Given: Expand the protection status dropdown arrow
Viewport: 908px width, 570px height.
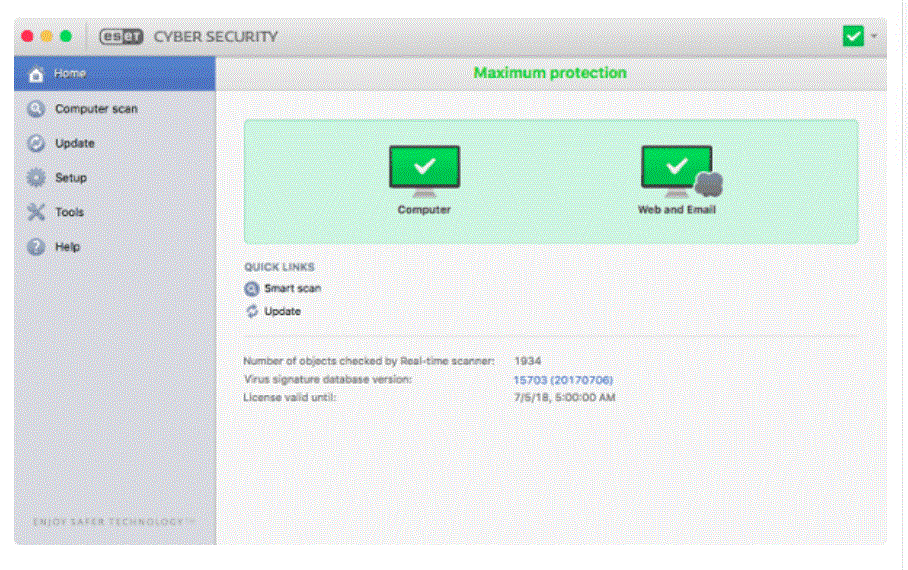Looking at the screenshot, I should (x=874, y=36).
